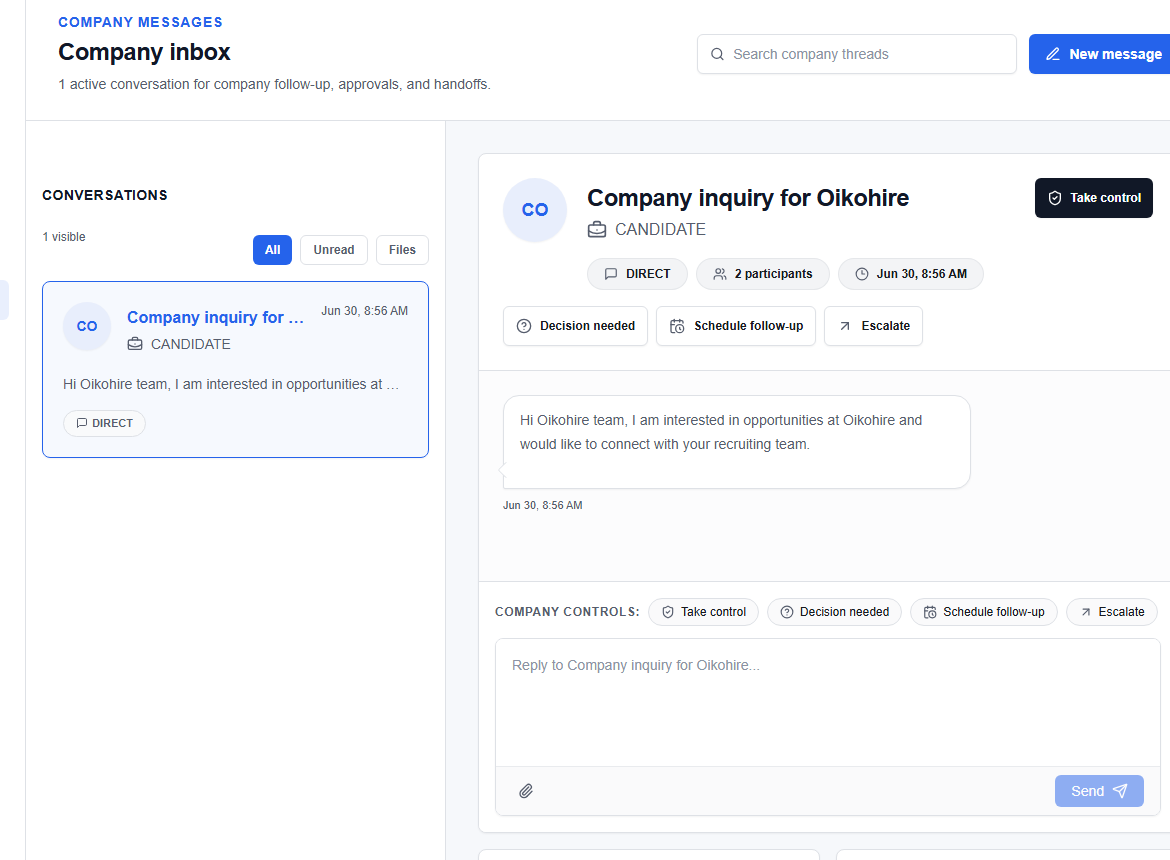Click the speech-bubble icon in header DIRECT chip

610,274
